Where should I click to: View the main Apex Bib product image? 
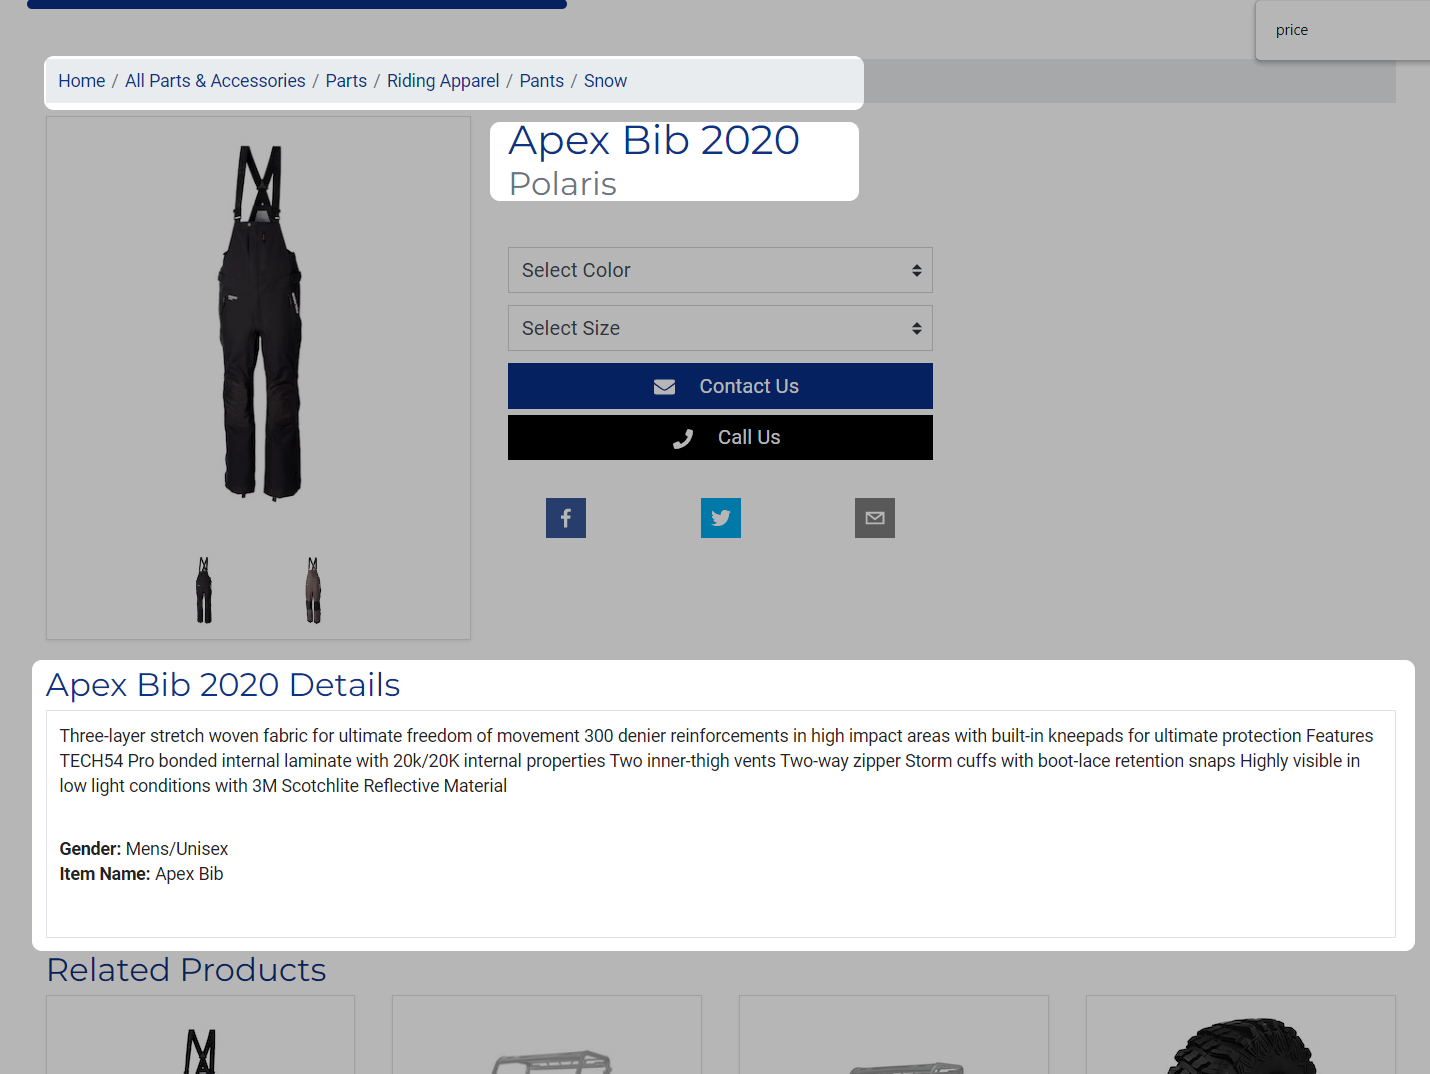point(260,322)
